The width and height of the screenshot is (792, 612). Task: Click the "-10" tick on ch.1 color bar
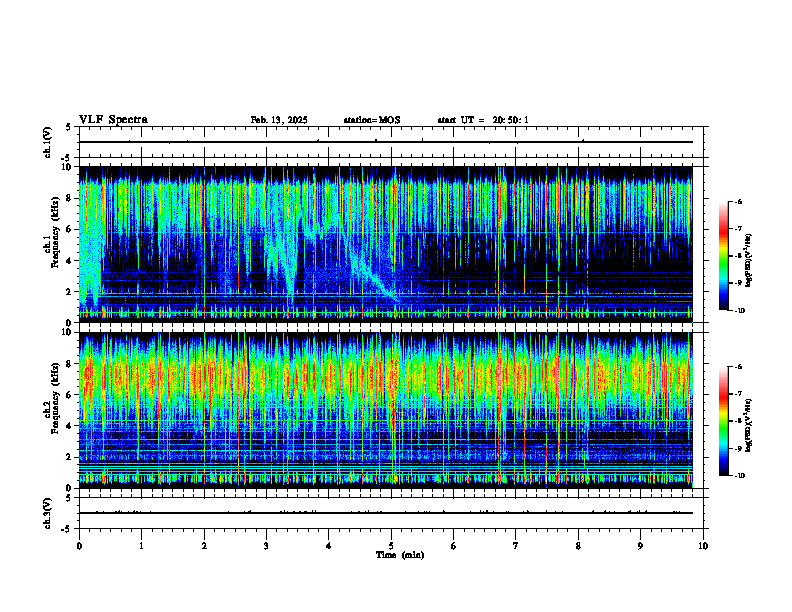click(x=739, y=311)
